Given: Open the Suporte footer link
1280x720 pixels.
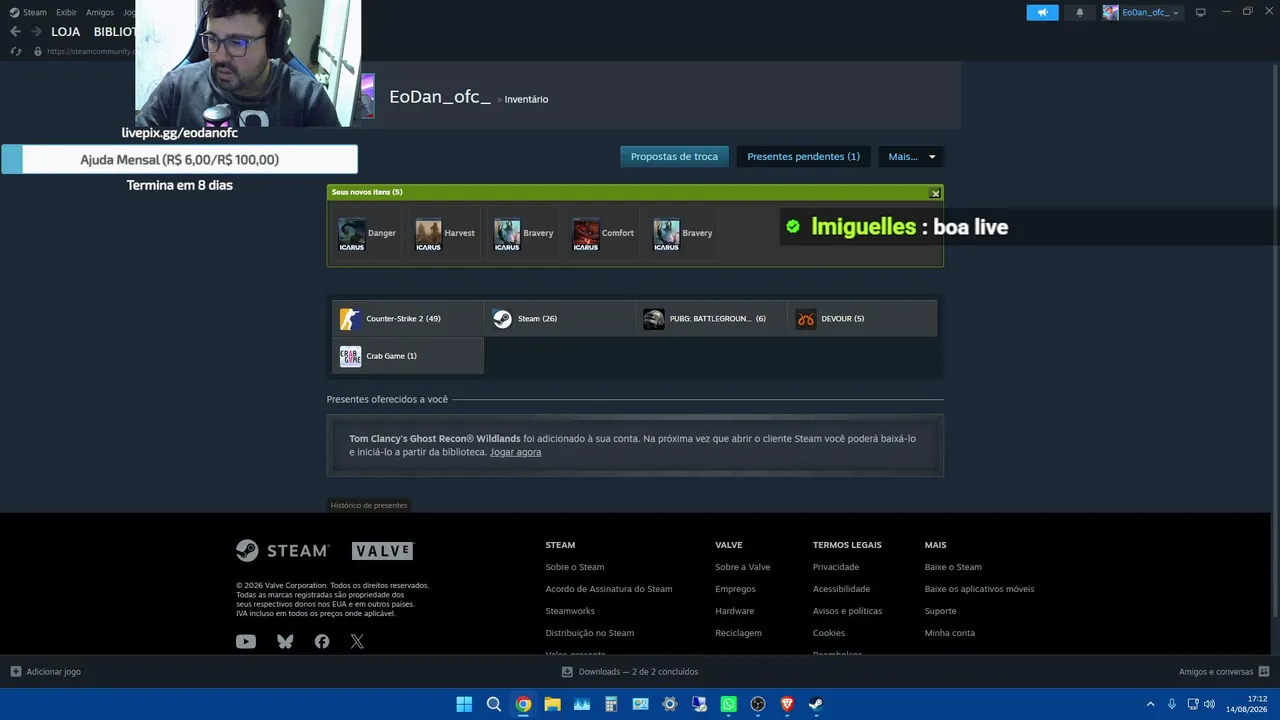Looking at the screenshot, I should point(941,611).
